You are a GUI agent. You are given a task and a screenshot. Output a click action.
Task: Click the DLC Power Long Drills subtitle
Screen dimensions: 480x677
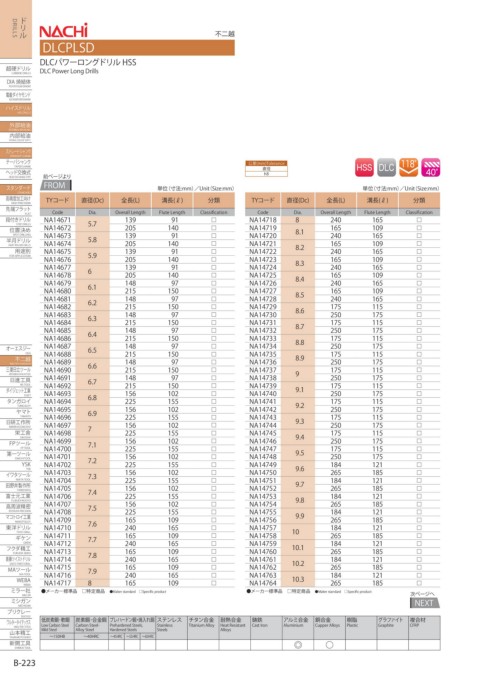click(x=69, y=71)
